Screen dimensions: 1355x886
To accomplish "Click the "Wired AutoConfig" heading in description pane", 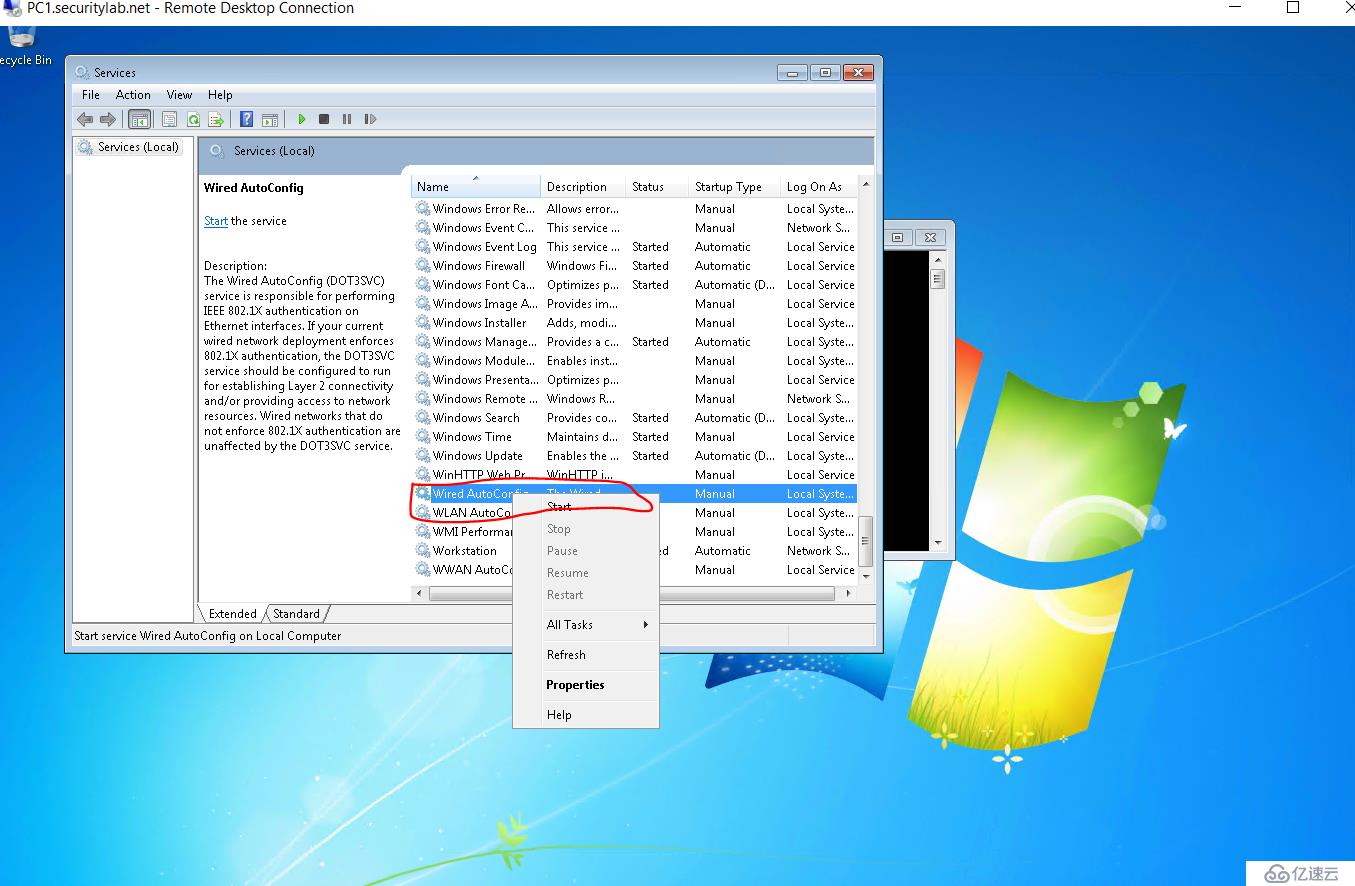I will pyautogui.click(x=254, y=188).
